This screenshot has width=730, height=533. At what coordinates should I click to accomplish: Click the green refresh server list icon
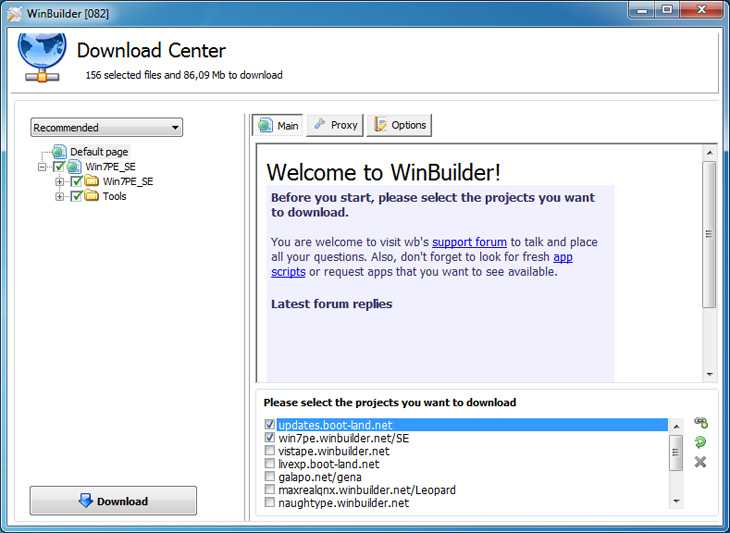click(x=700, y=442)
